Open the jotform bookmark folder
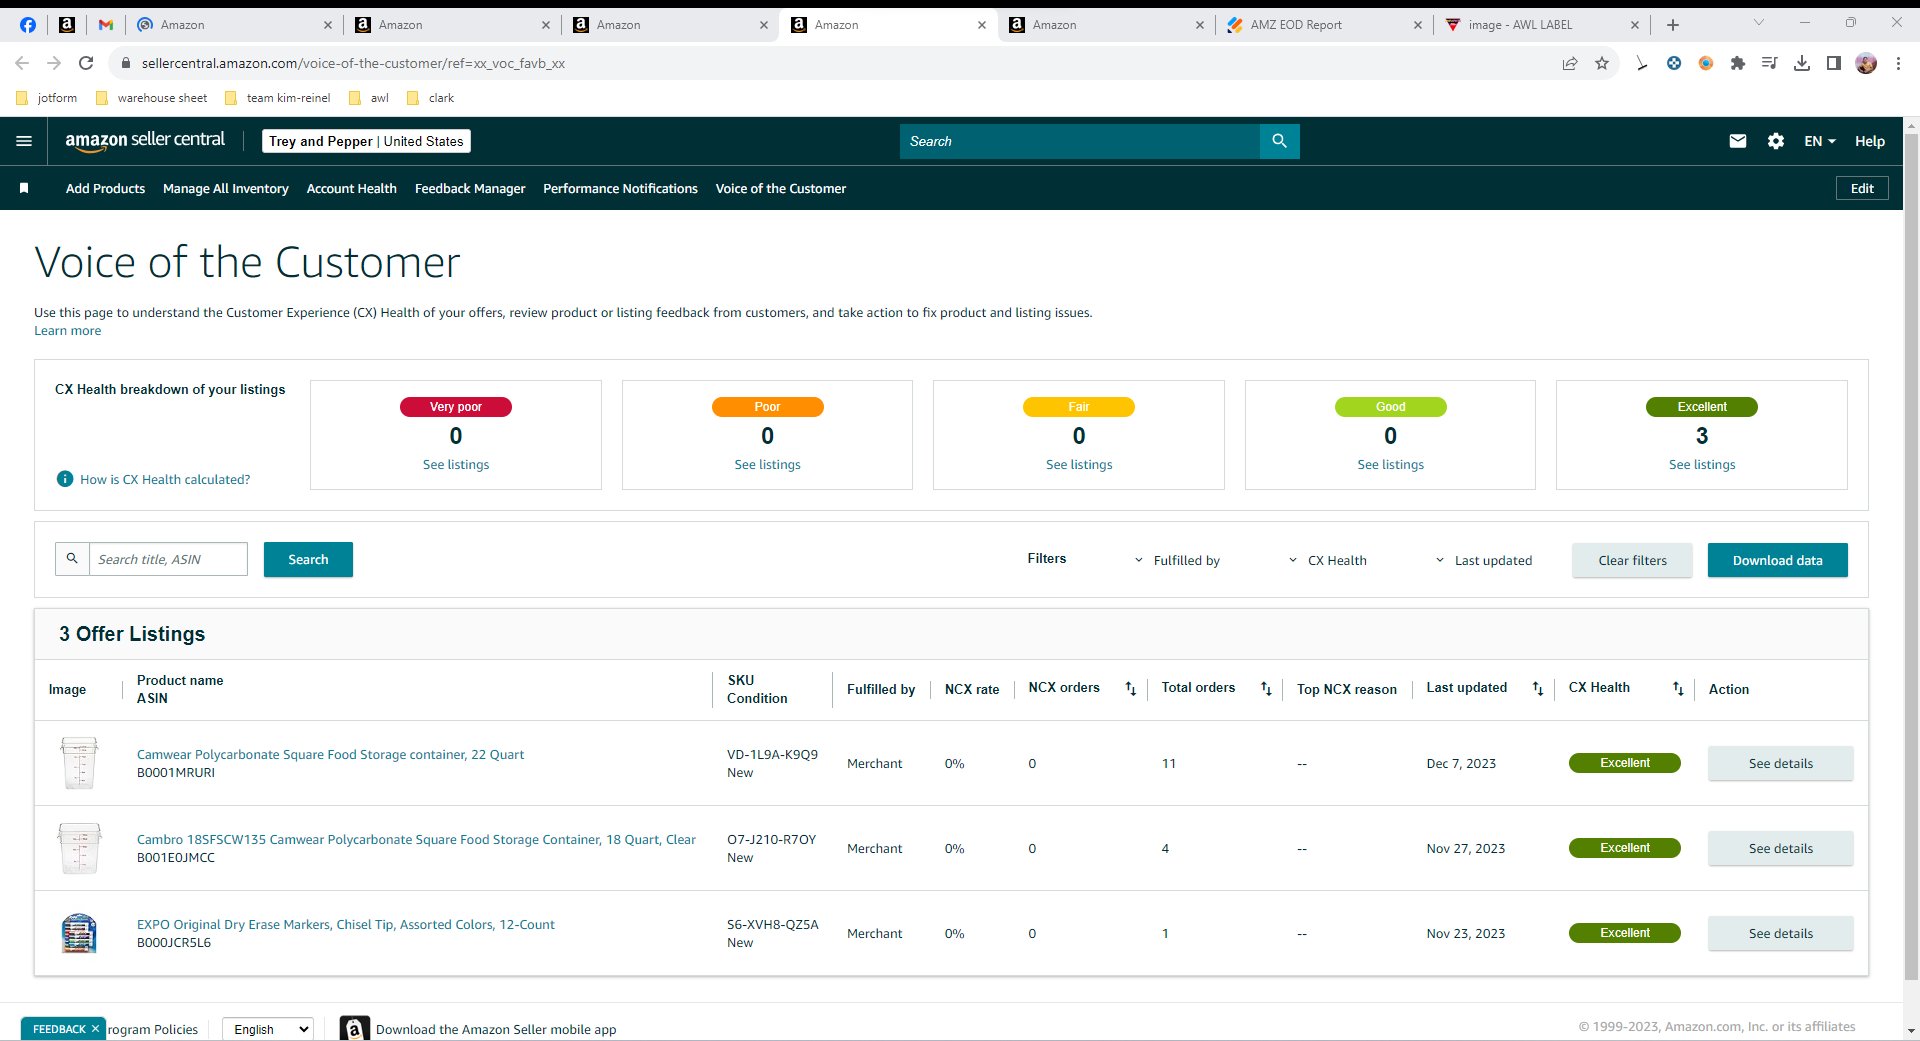The height and width of the screenshot is (1041, 1920). (47, 98)
